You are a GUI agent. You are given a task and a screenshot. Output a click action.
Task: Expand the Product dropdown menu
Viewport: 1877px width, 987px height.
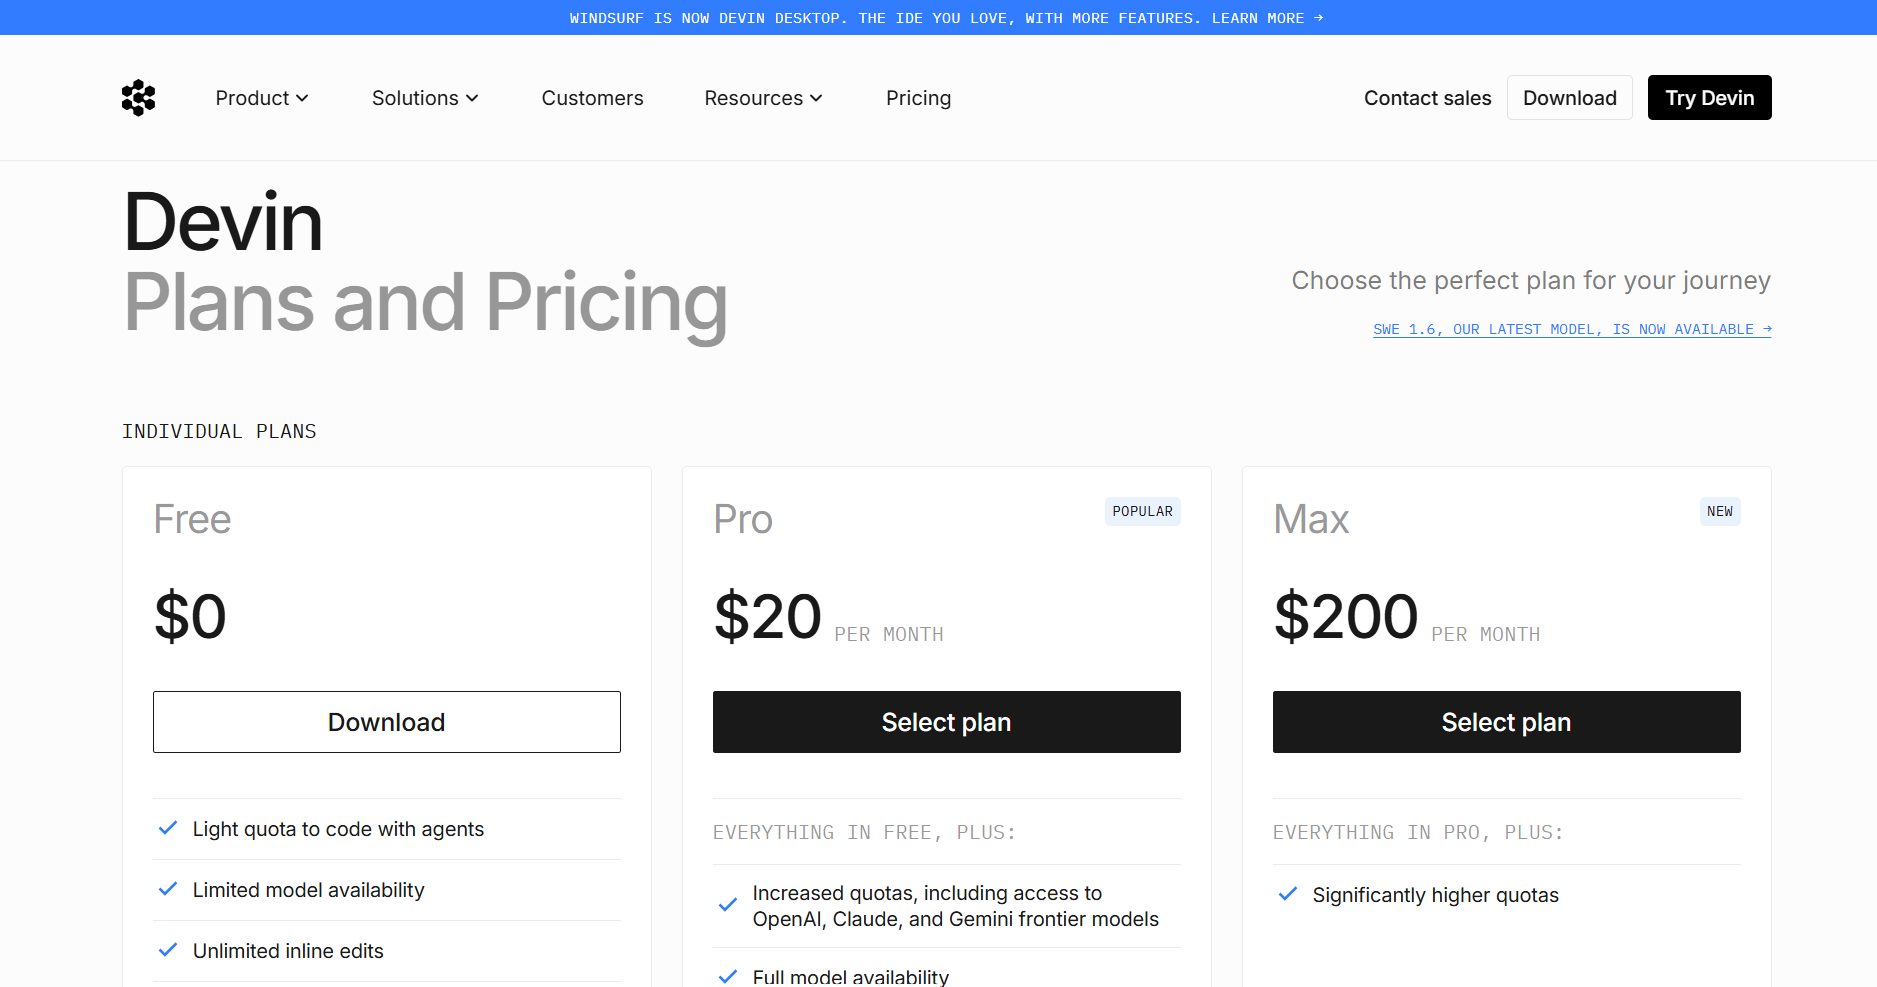pyautogui.click(x=262, y=98)
